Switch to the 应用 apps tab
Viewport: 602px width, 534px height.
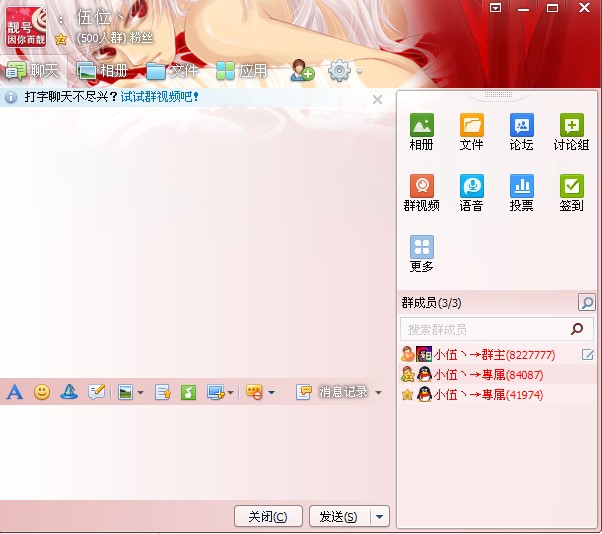[241, 71]
